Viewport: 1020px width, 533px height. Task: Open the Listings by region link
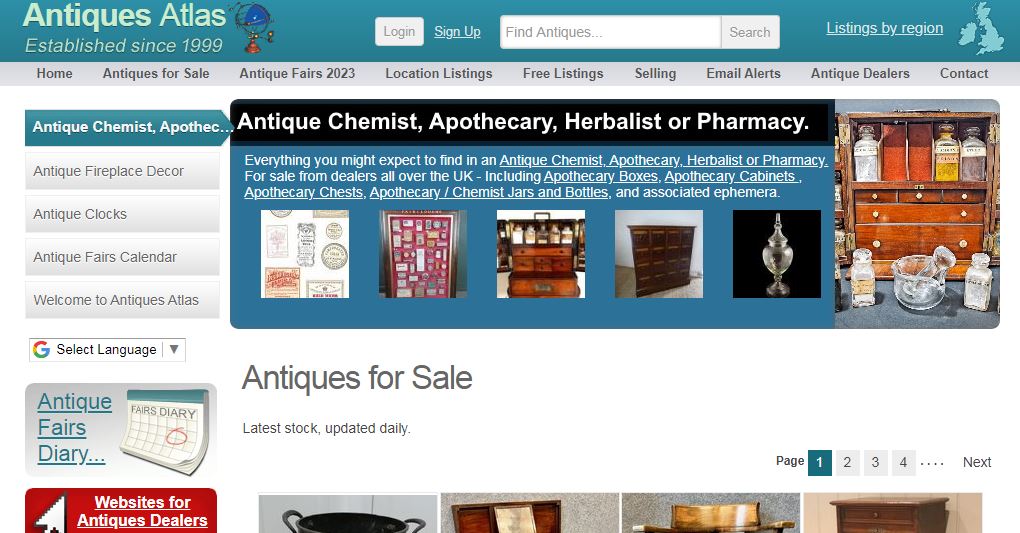885,28
